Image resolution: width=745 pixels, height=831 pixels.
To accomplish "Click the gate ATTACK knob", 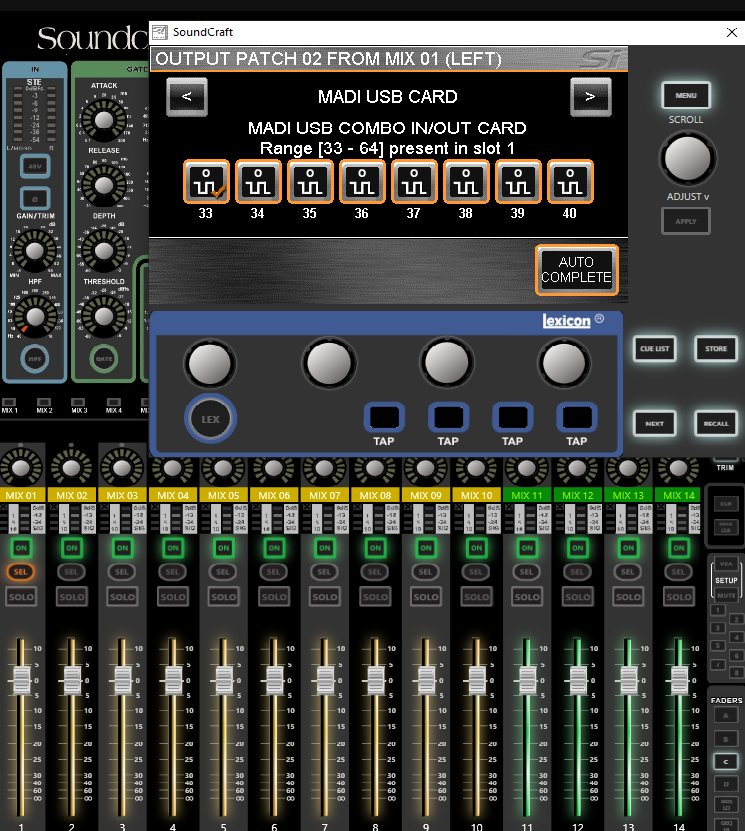I will coord(104,120).
